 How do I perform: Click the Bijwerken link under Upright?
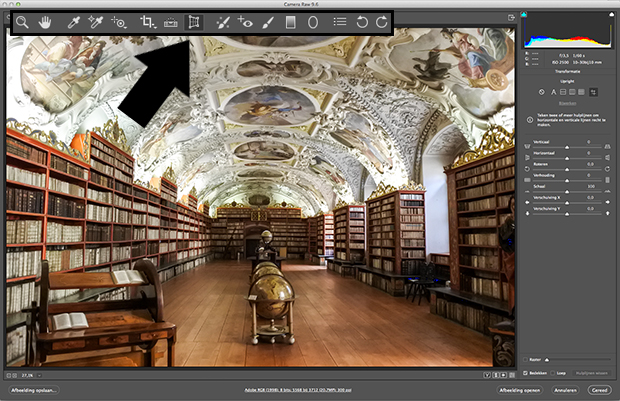click(x=567, y=103)
